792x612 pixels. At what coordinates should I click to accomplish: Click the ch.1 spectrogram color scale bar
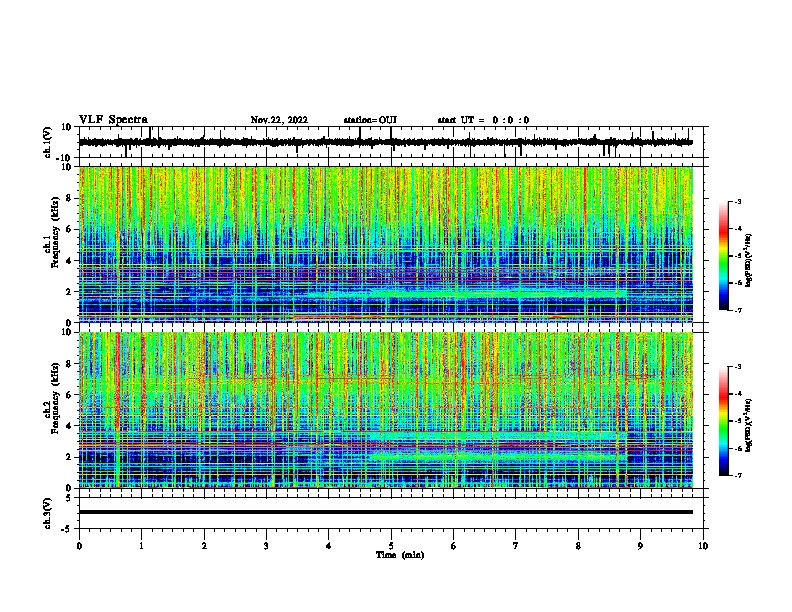click(x=723, y=256)
